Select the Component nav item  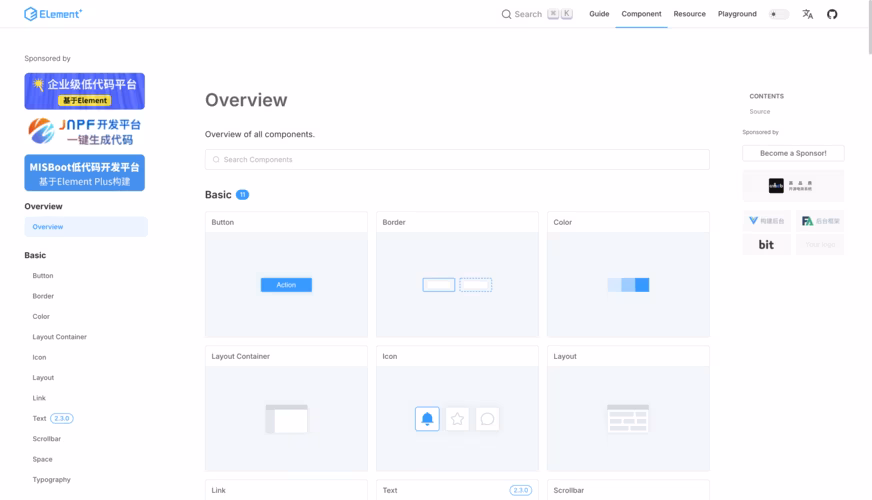641,14
